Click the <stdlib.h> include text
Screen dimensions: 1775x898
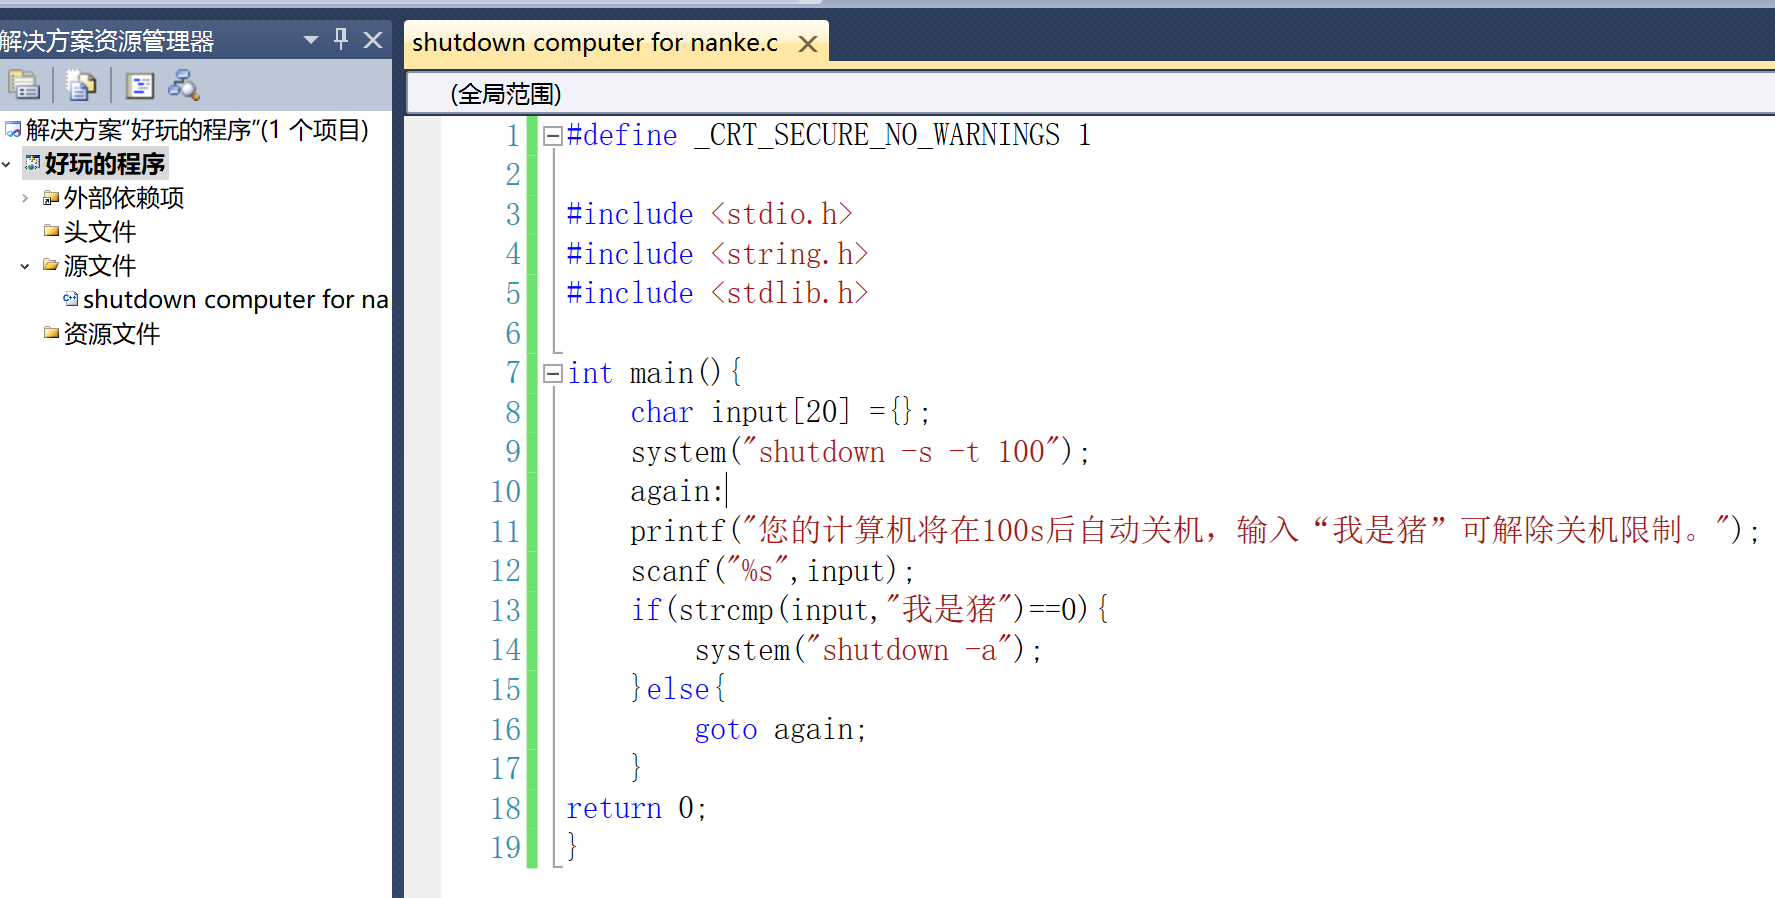click(x=790, y=293)
